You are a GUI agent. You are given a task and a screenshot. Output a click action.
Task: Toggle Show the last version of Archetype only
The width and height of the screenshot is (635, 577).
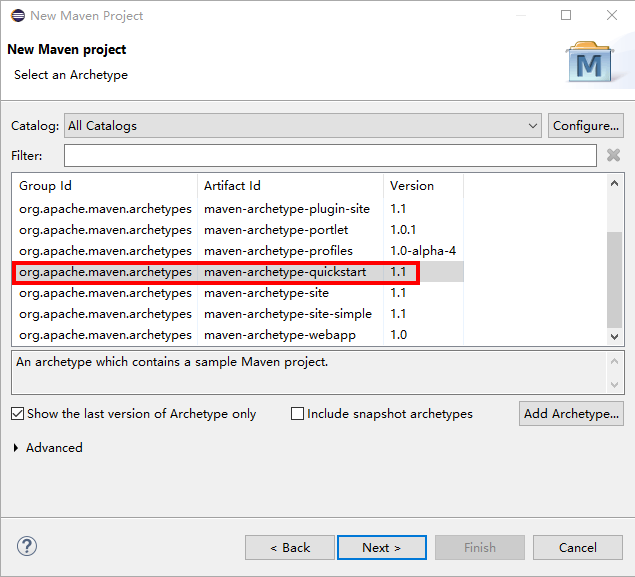click(17, 414)
